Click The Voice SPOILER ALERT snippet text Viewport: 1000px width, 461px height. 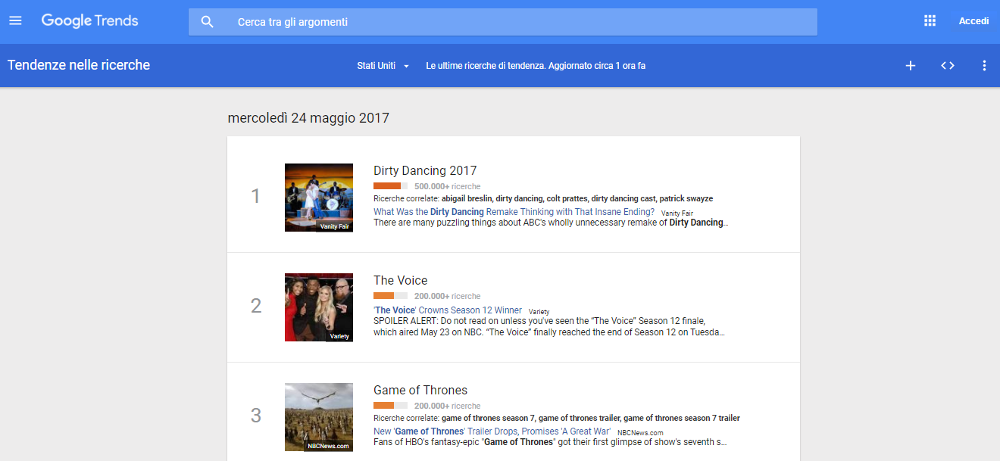tap(548, 326)
